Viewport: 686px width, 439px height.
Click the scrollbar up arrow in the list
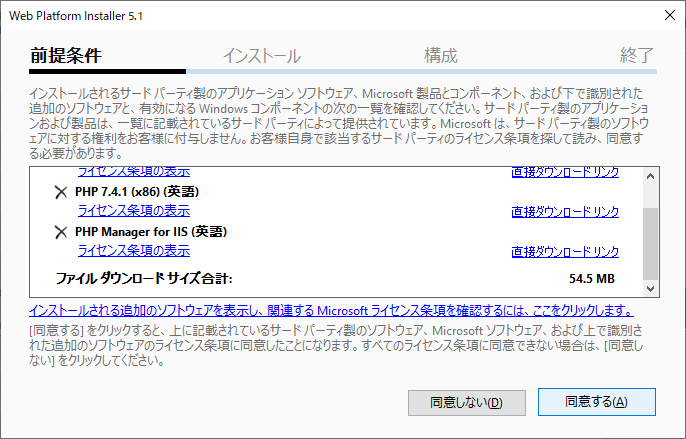coord(651,176)
